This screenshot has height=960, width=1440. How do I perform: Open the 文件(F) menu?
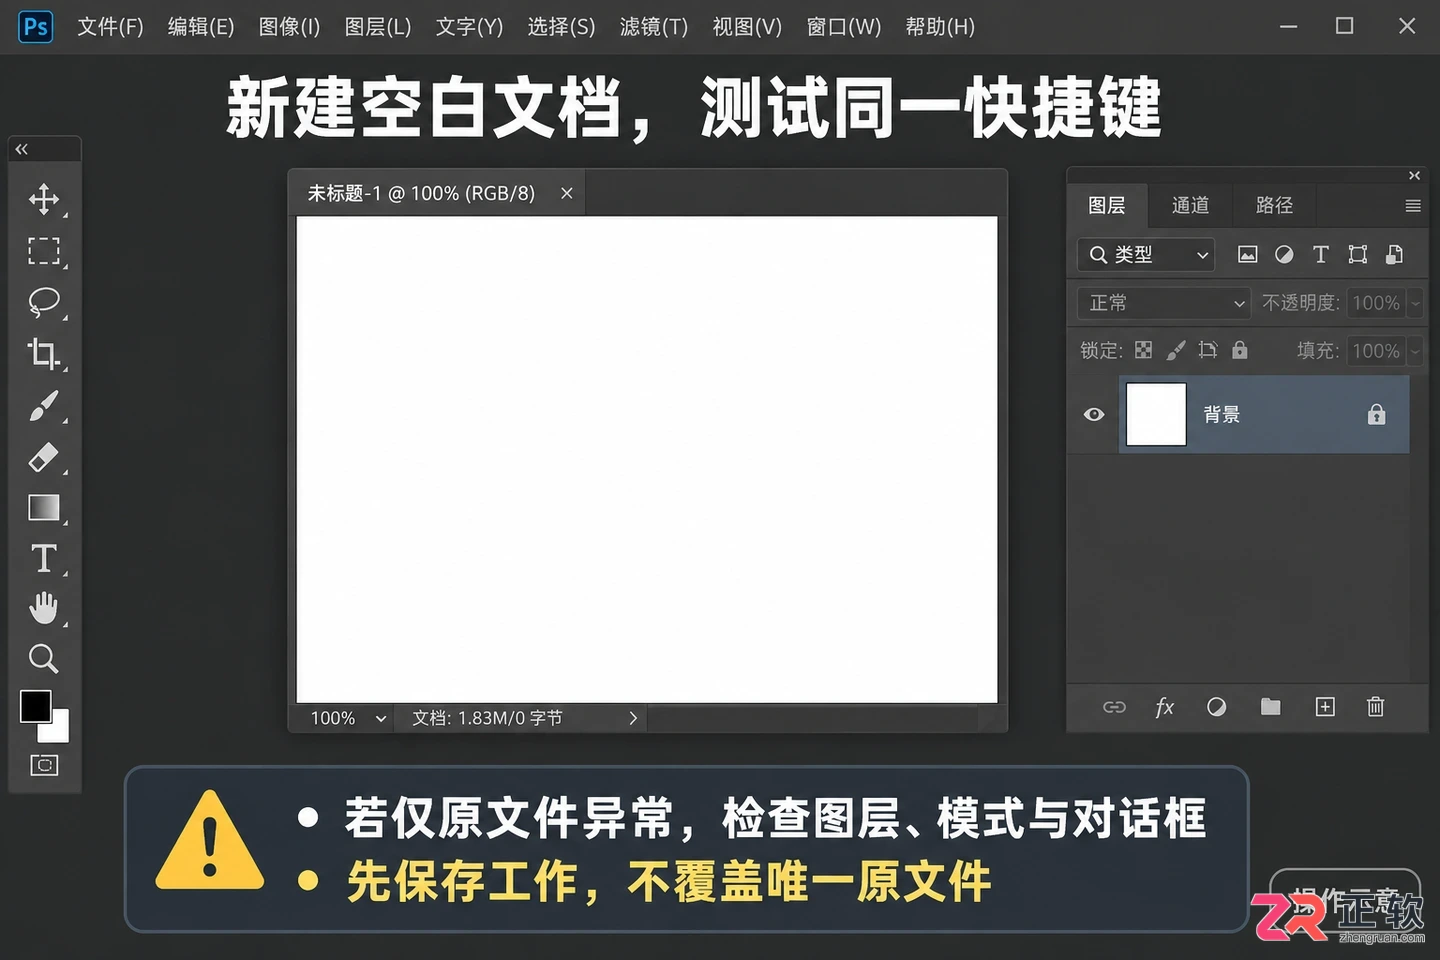110,27
